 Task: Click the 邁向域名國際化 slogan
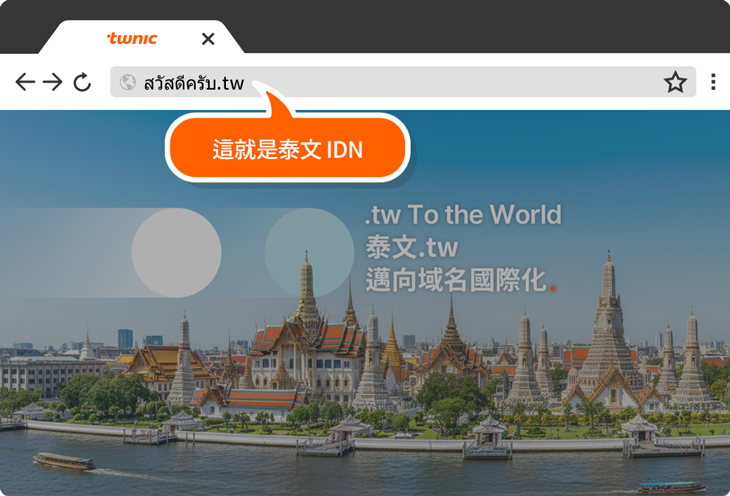coord(455,280)
